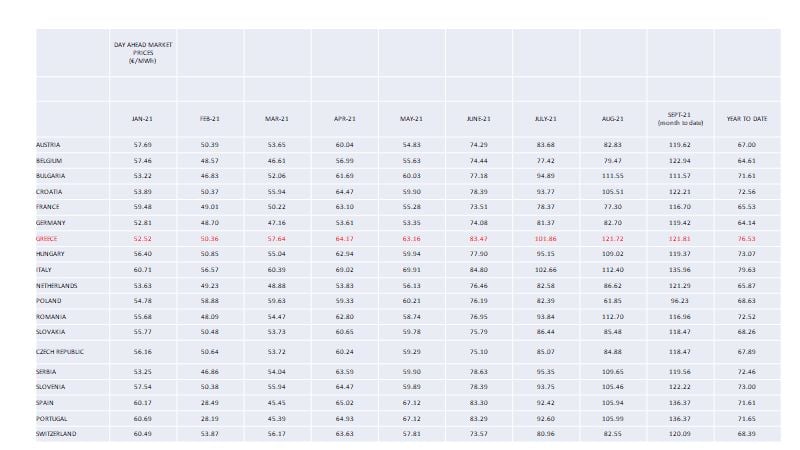Viewport: 800px width, 450px height.
Task: Click the CZECH REPUBLIC row label
Action: 60,352
